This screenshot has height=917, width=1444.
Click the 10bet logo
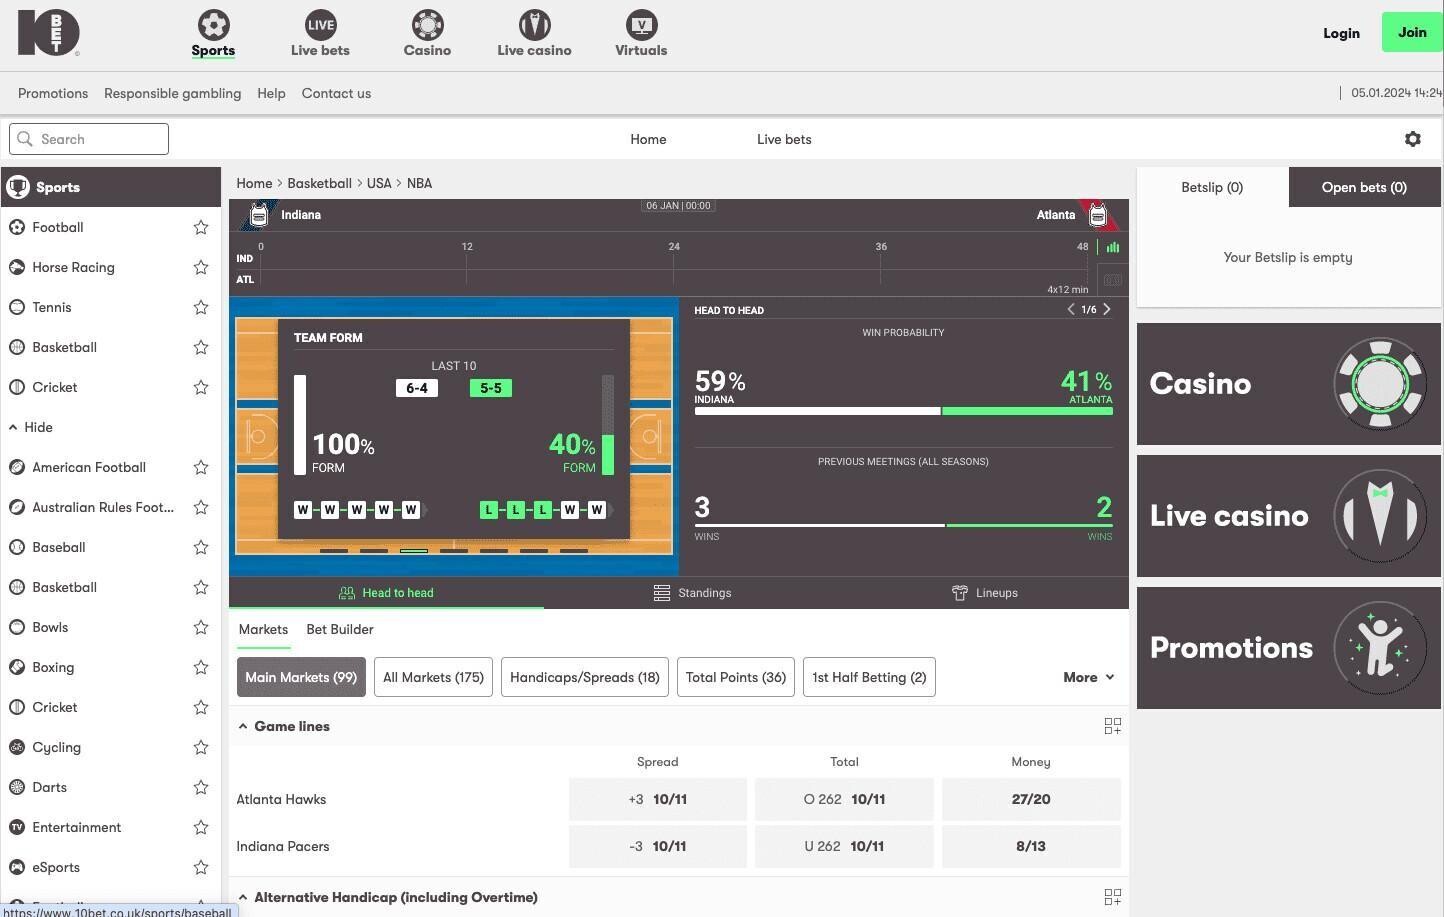pyautogui.click(x=48, y=33)
